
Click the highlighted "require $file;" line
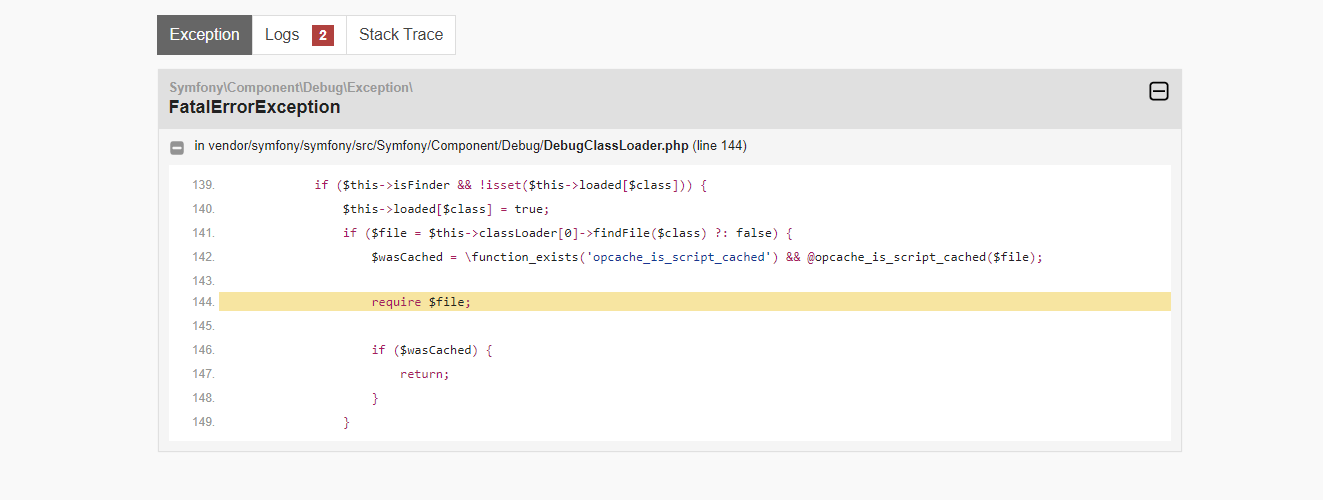[x=420, y=302]
